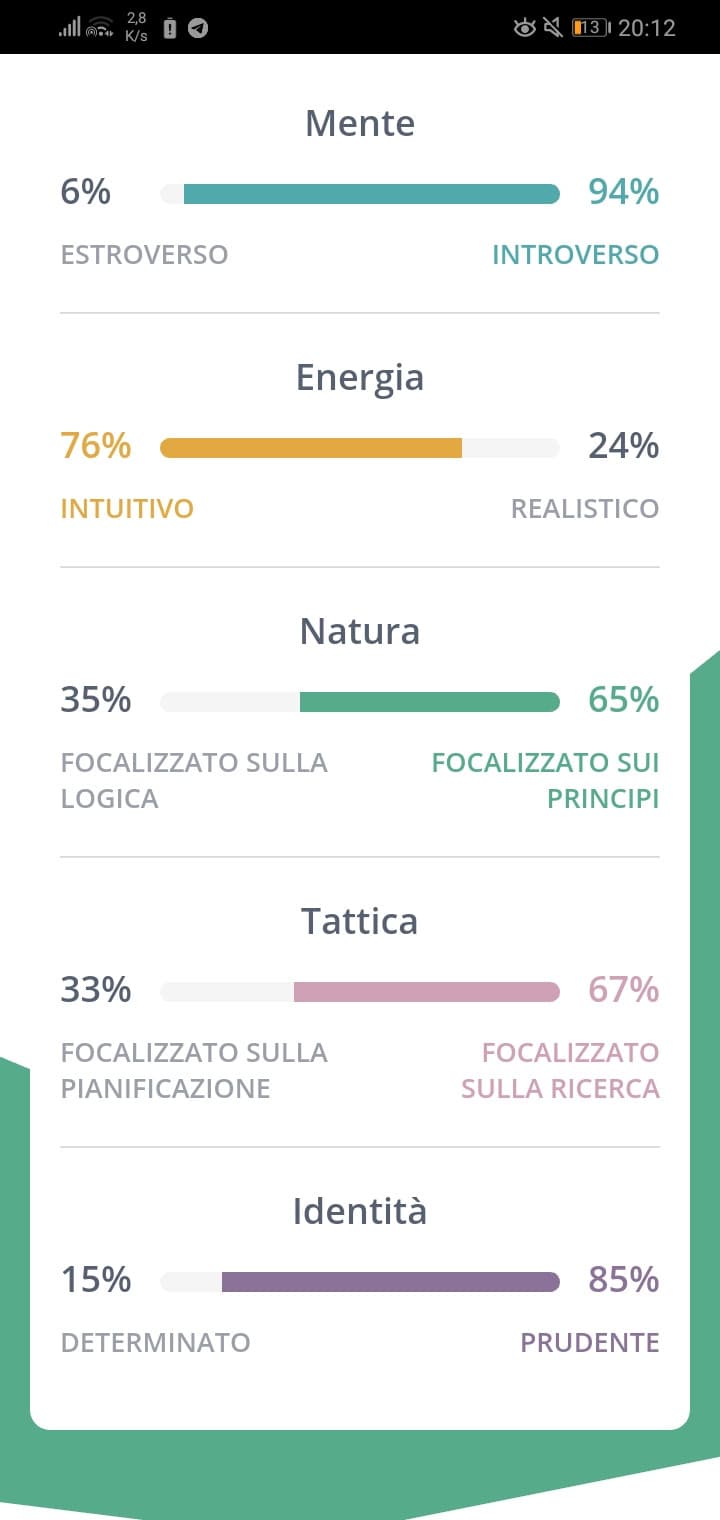Click the teal Mente progress bar
Image resolution: width=720 pixels, height=1520 pixels.
point(360,194)
